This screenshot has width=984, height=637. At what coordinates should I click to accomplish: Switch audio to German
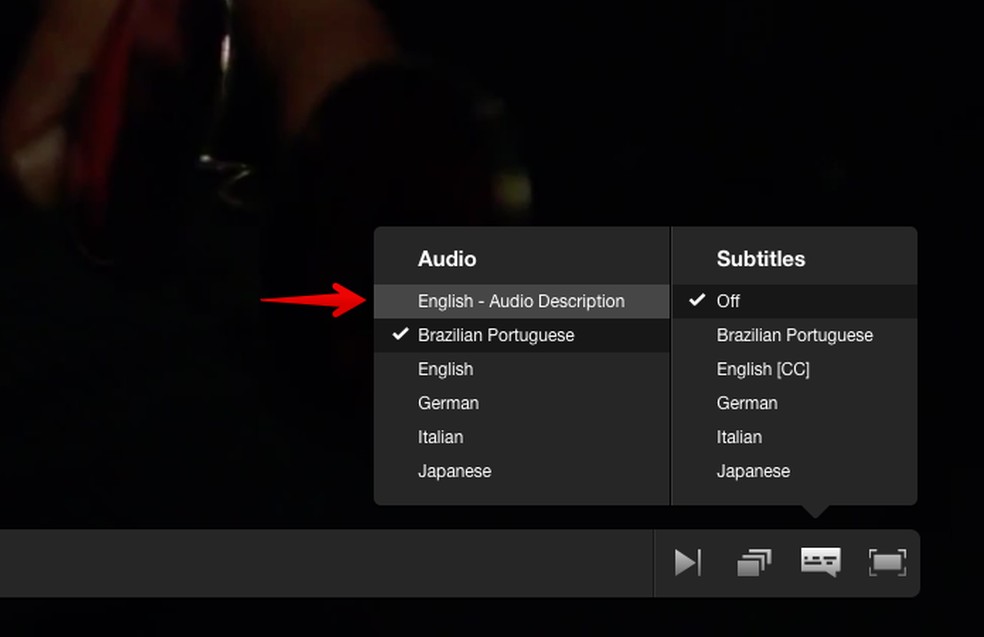tap(521, 403)
